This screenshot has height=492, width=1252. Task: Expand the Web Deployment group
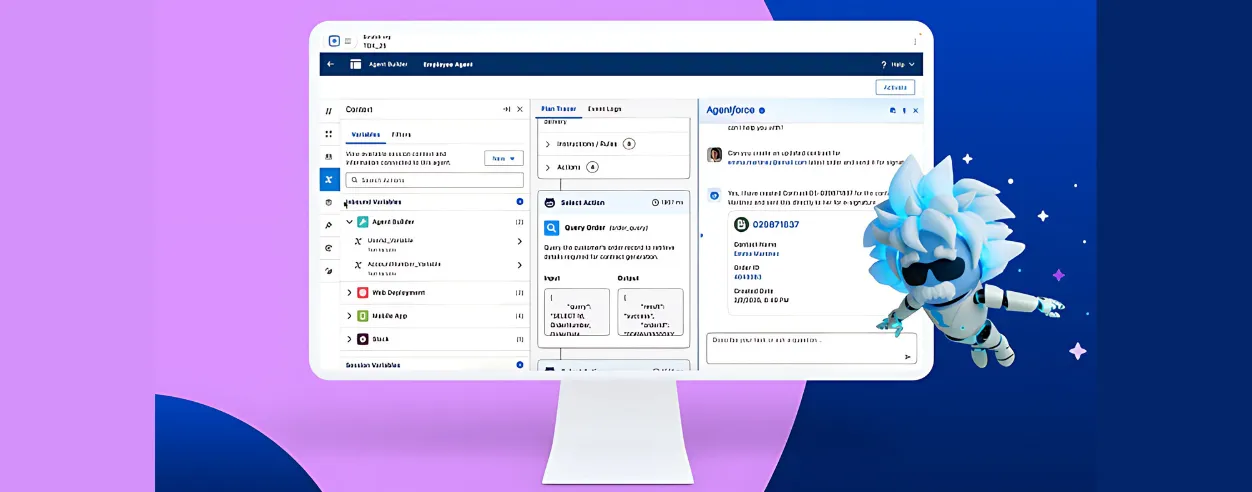pyautogui.click(x=349, y=293)
